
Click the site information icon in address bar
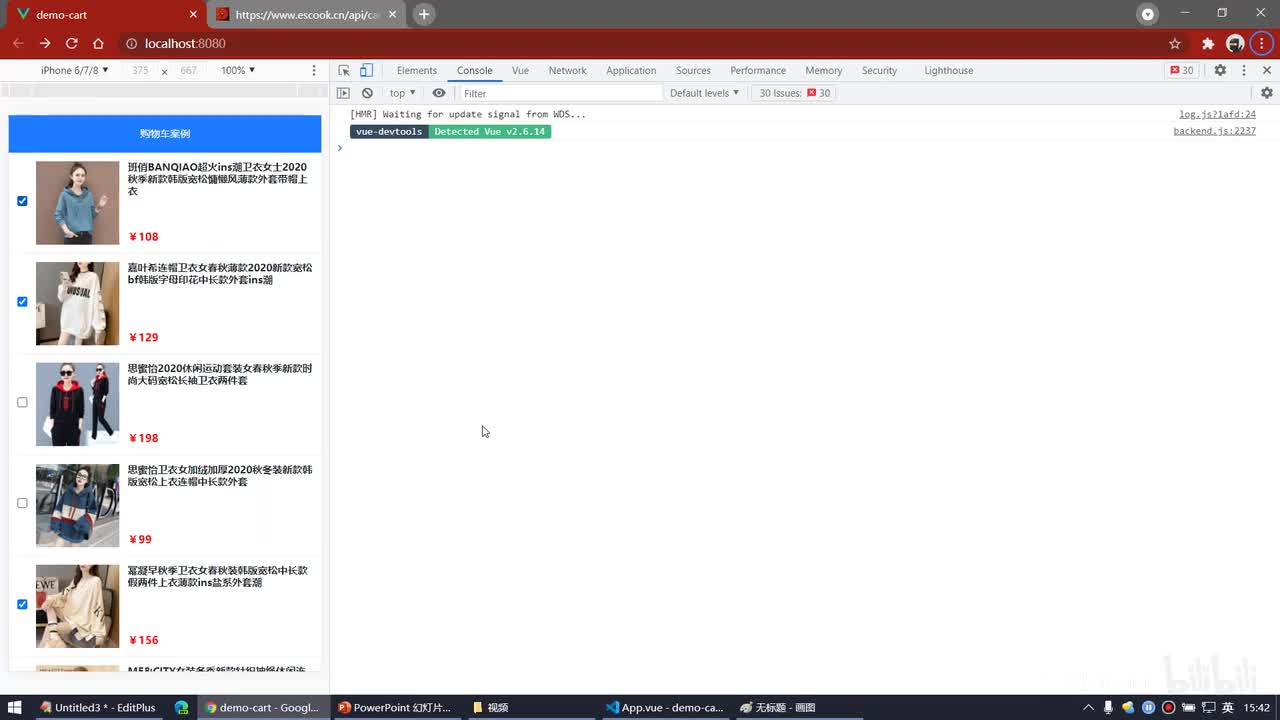pyautogui.click(x=131, y=43)
